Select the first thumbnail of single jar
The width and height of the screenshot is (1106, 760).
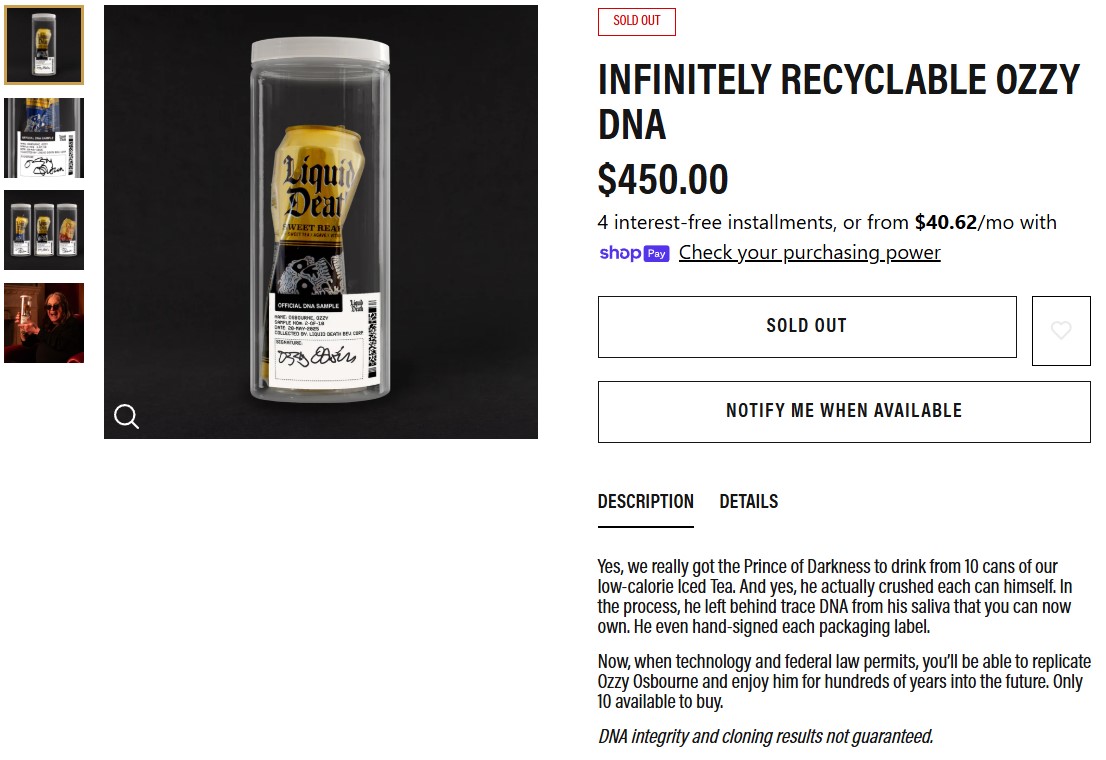pyautogui.click(x=44, y=45)
